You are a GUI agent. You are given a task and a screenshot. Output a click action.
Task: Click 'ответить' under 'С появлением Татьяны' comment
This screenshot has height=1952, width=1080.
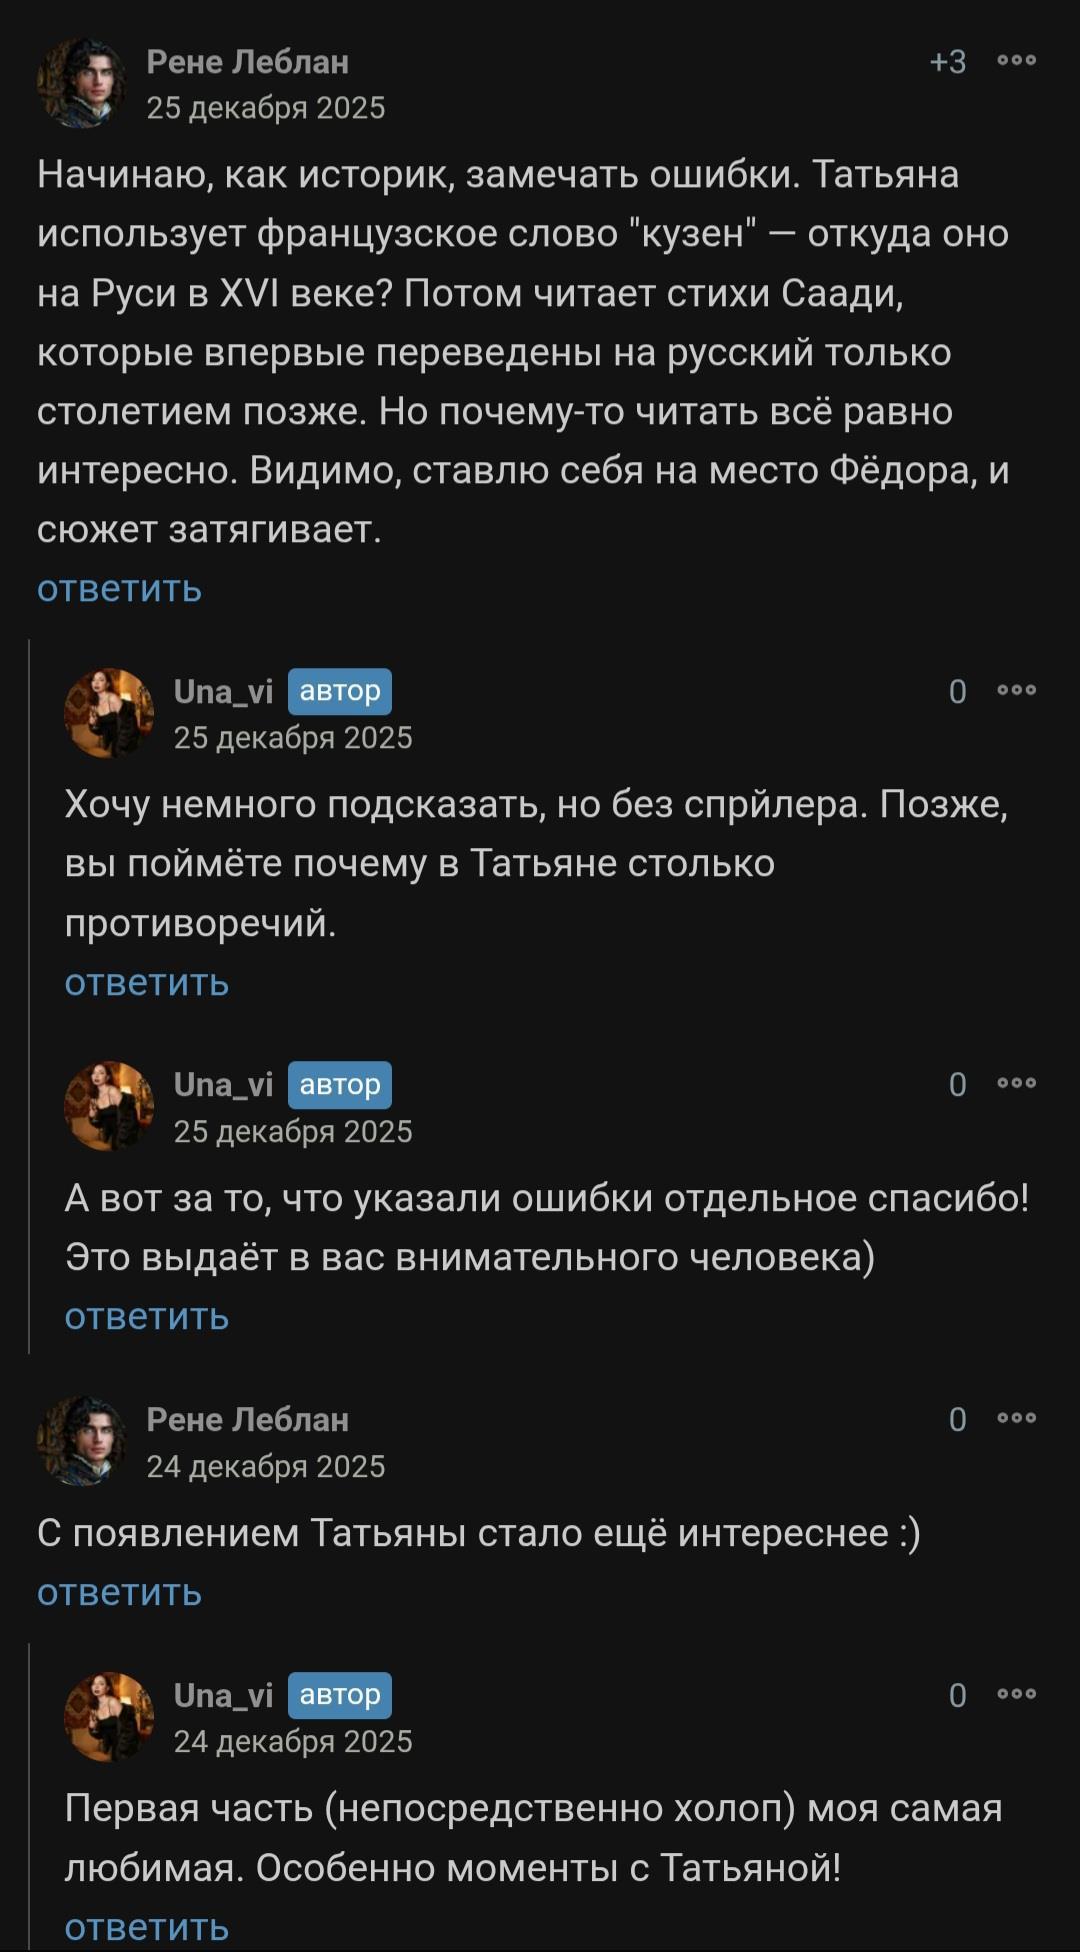[x=119, y=1592]
